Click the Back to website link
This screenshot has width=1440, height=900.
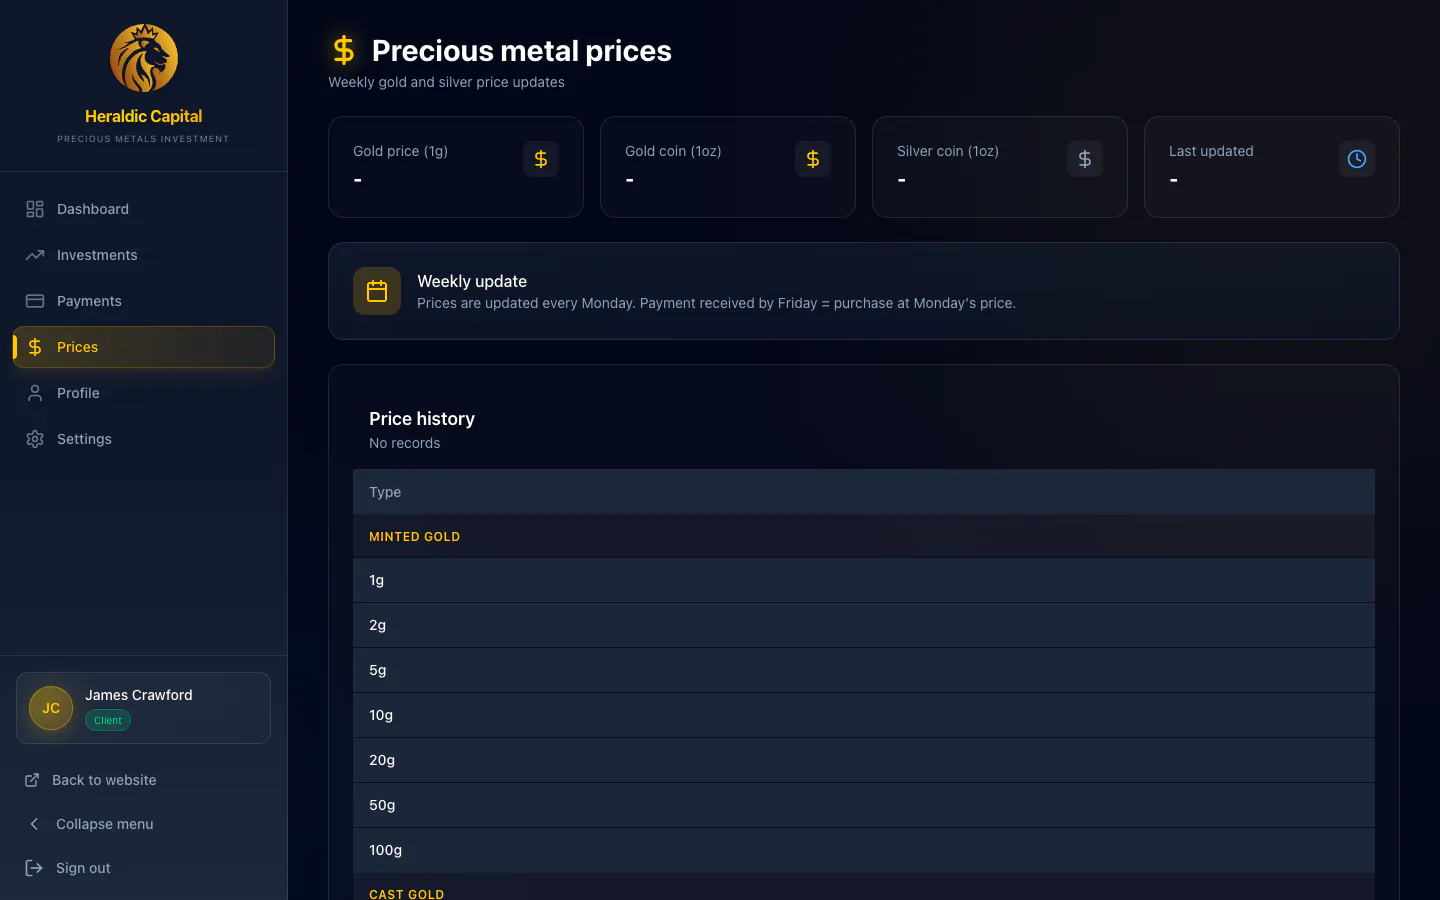tap(103, 780)
